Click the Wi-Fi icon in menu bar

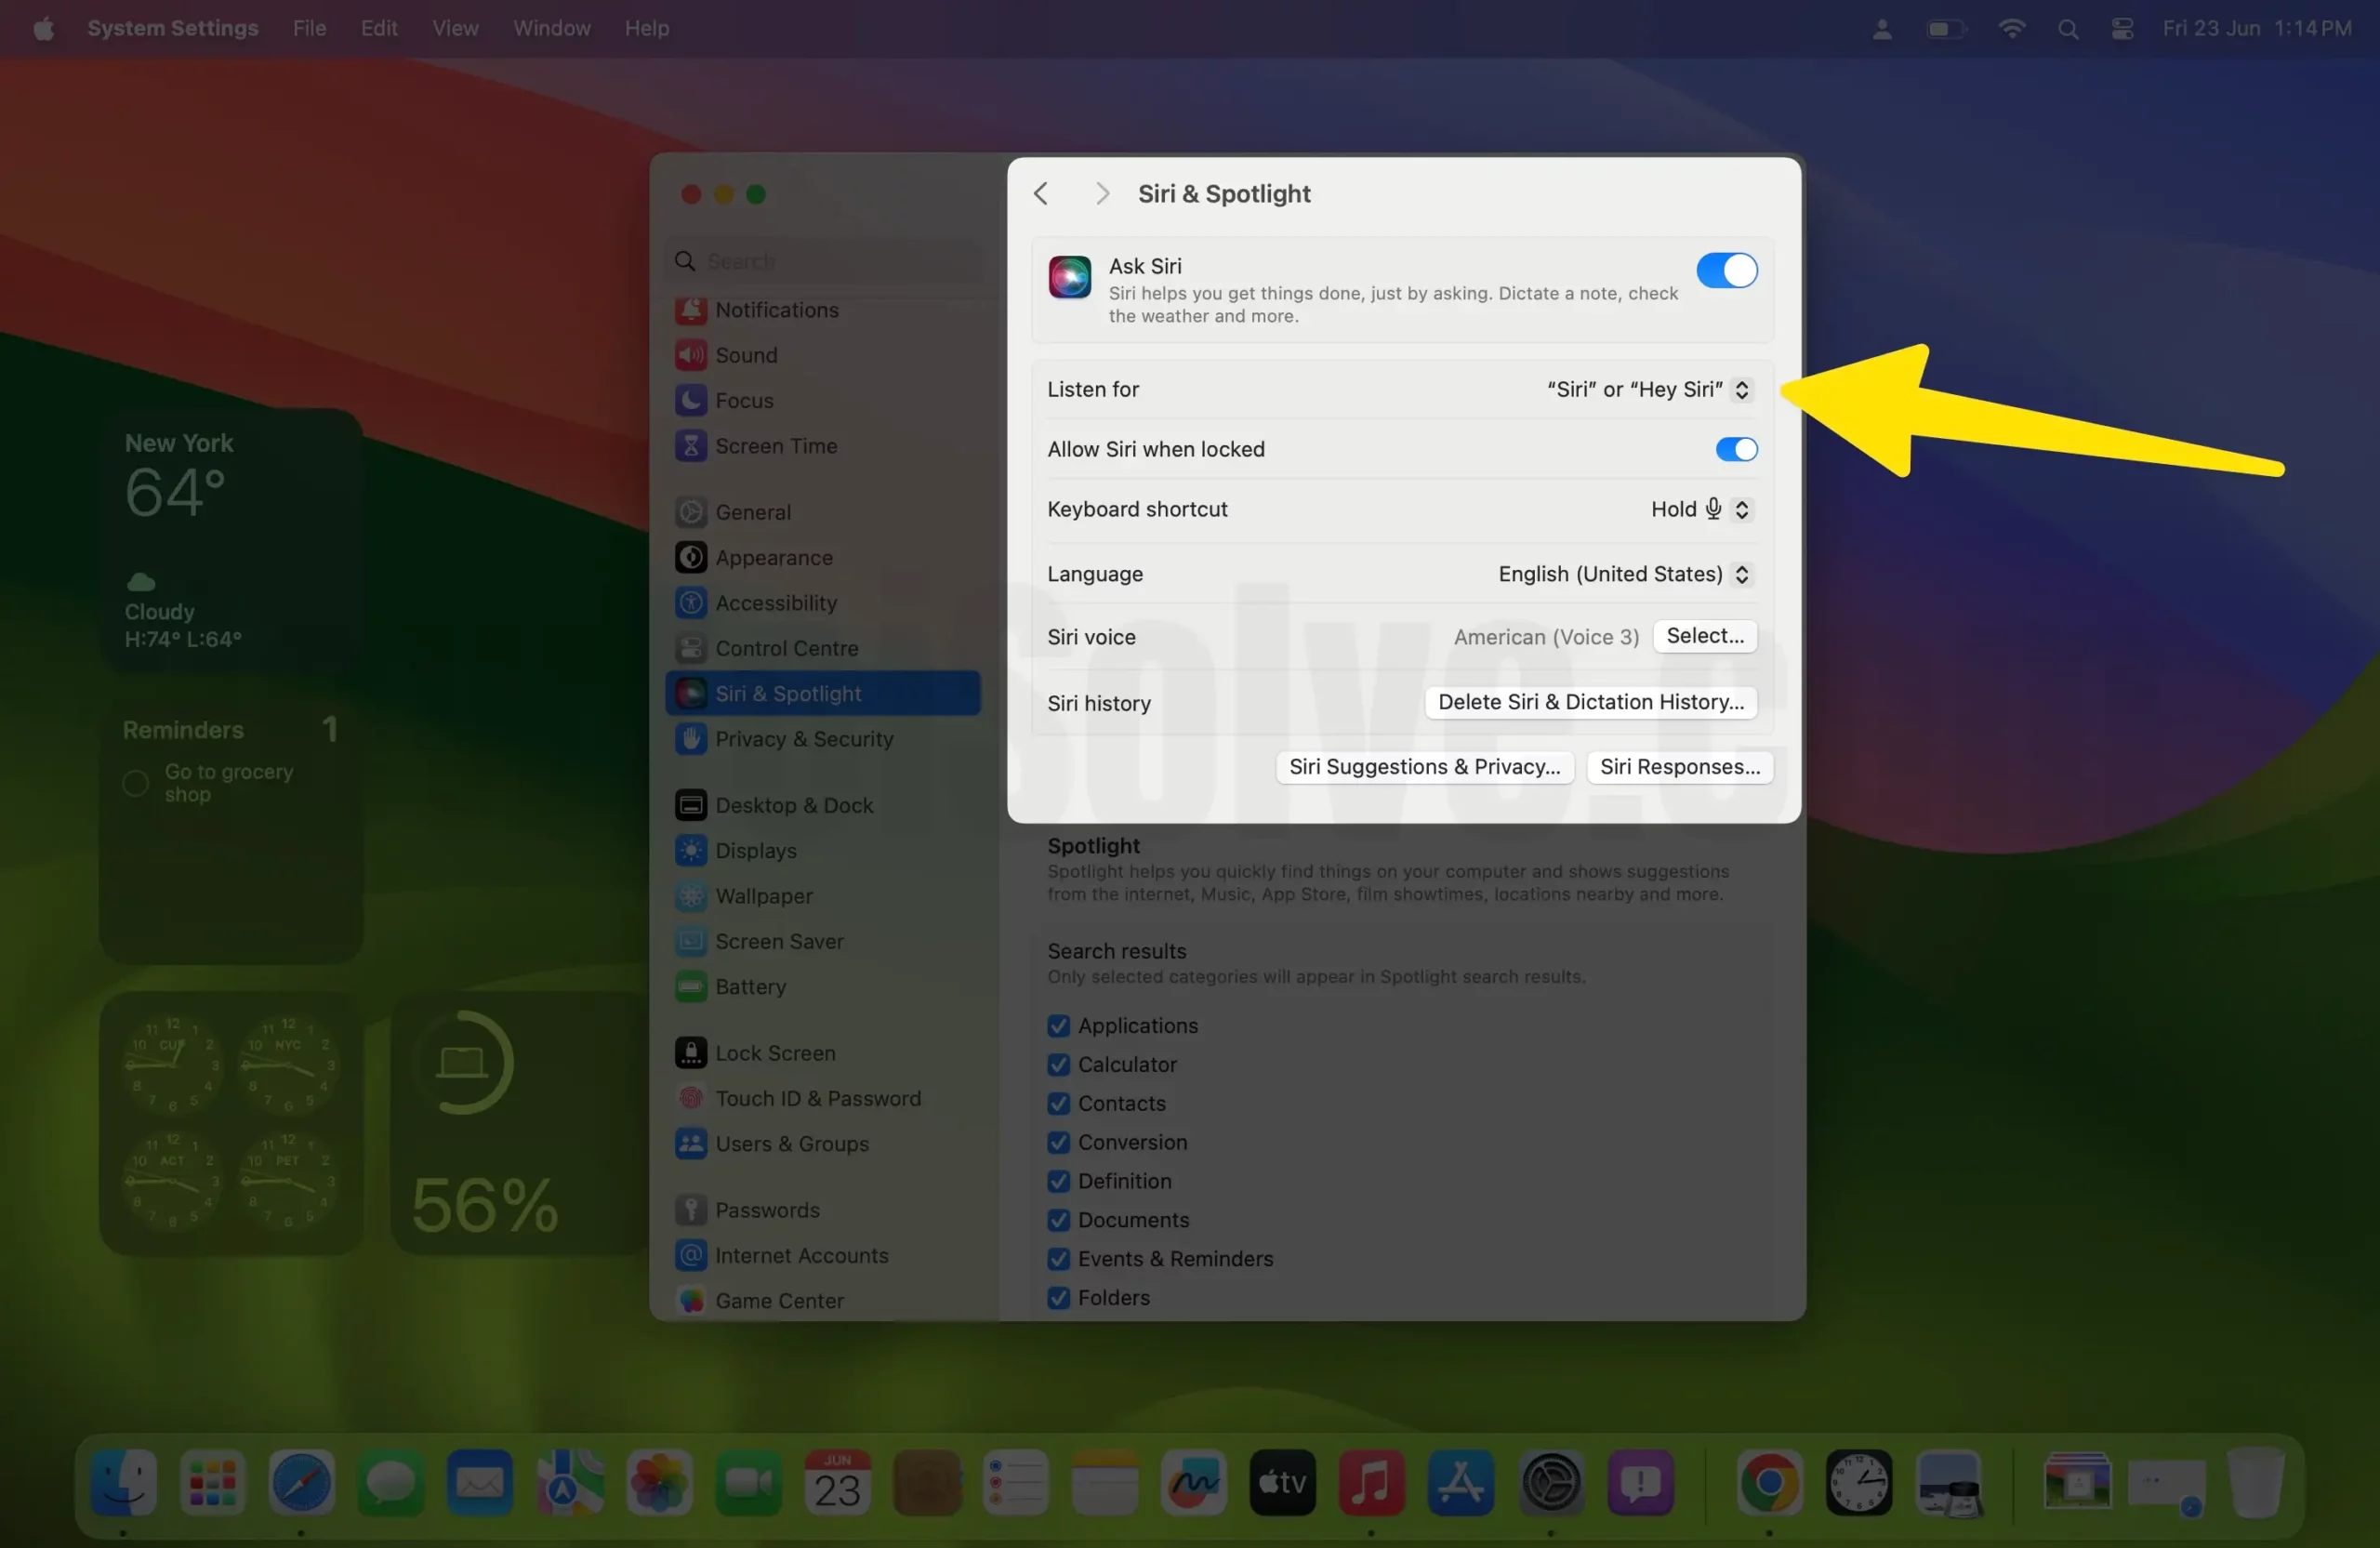point(2011,28)
